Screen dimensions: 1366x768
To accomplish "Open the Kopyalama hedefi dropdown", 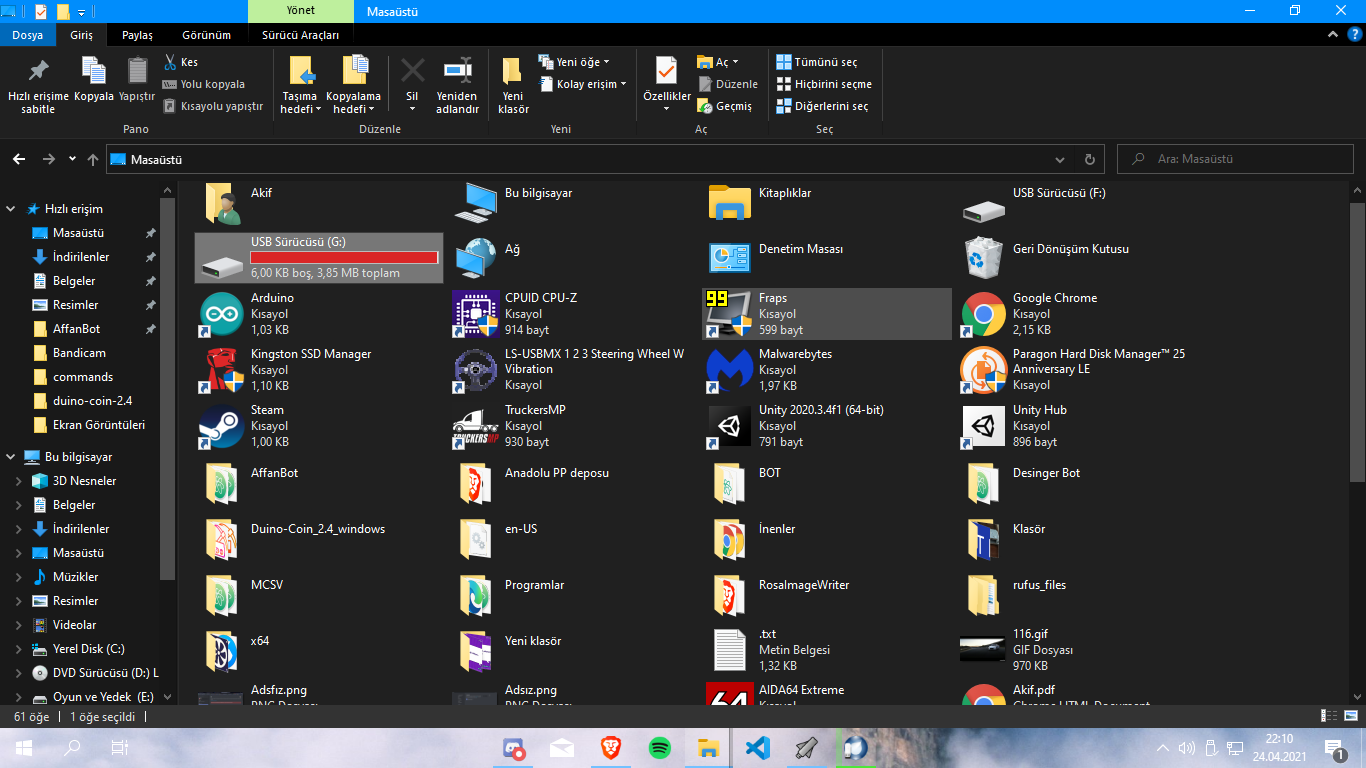I will [354, 85].
